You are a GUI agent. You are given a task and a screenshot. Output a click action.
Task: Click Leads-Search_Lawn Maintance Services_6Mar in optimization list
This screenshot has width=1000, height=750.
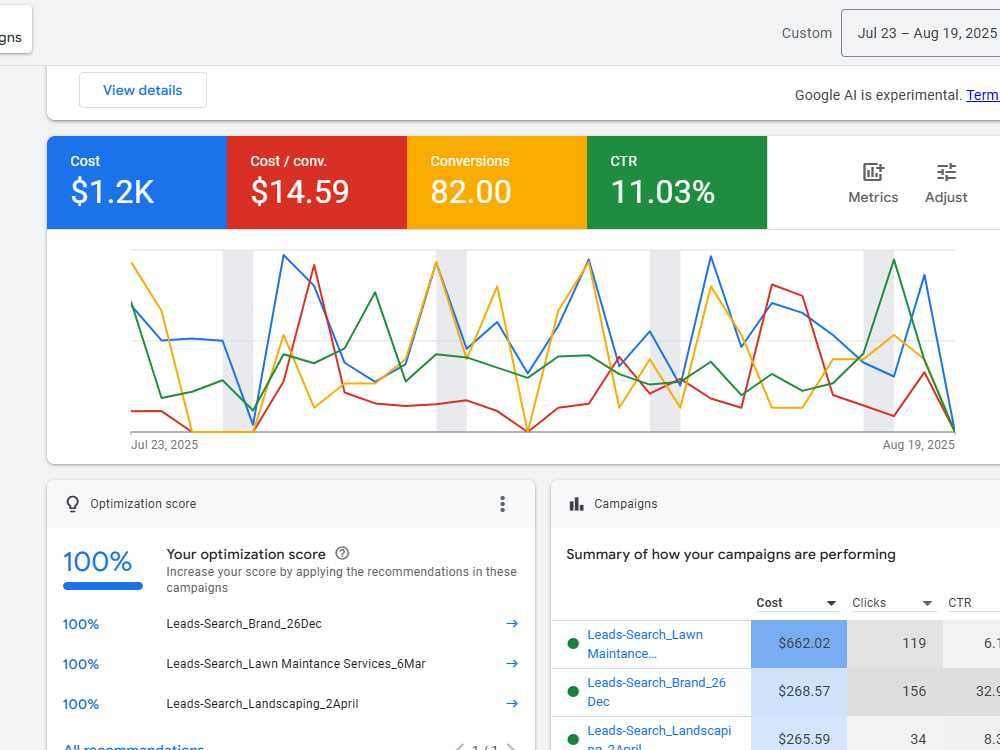296,664
